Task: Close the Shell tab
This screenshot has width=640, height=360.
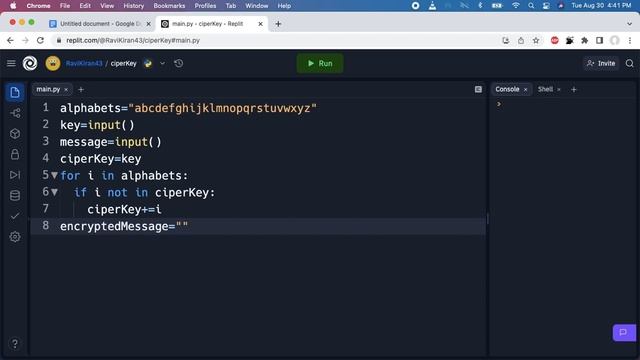Action: tap(559, 89)
